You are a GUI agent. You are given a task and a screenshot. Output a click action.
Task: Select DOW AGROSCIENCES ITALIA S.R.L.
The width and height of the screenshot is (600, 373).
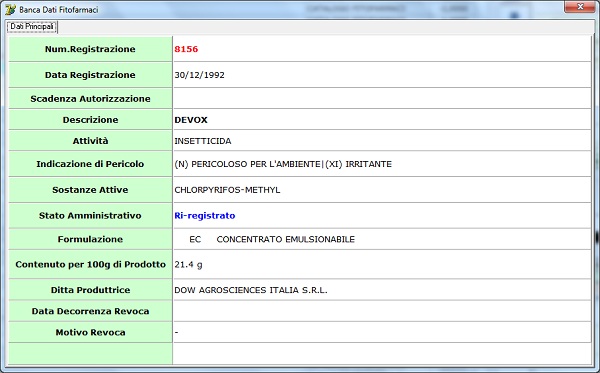click(251, 290)
